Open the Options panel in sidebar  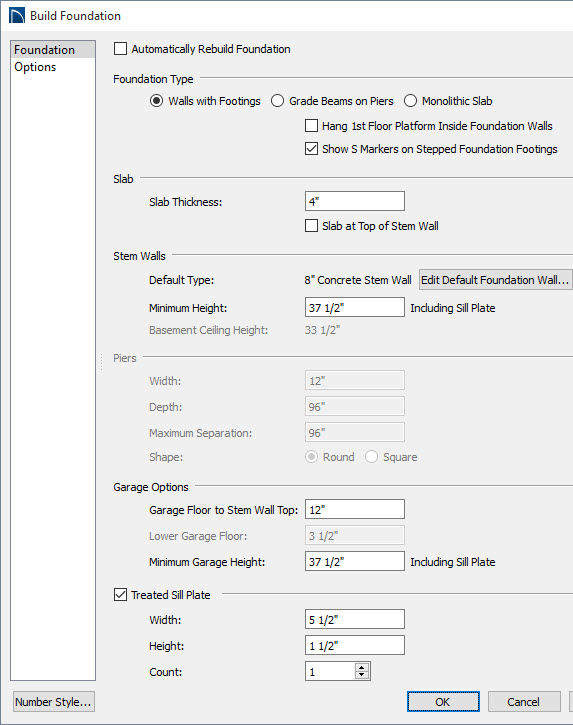click(35, 67)
